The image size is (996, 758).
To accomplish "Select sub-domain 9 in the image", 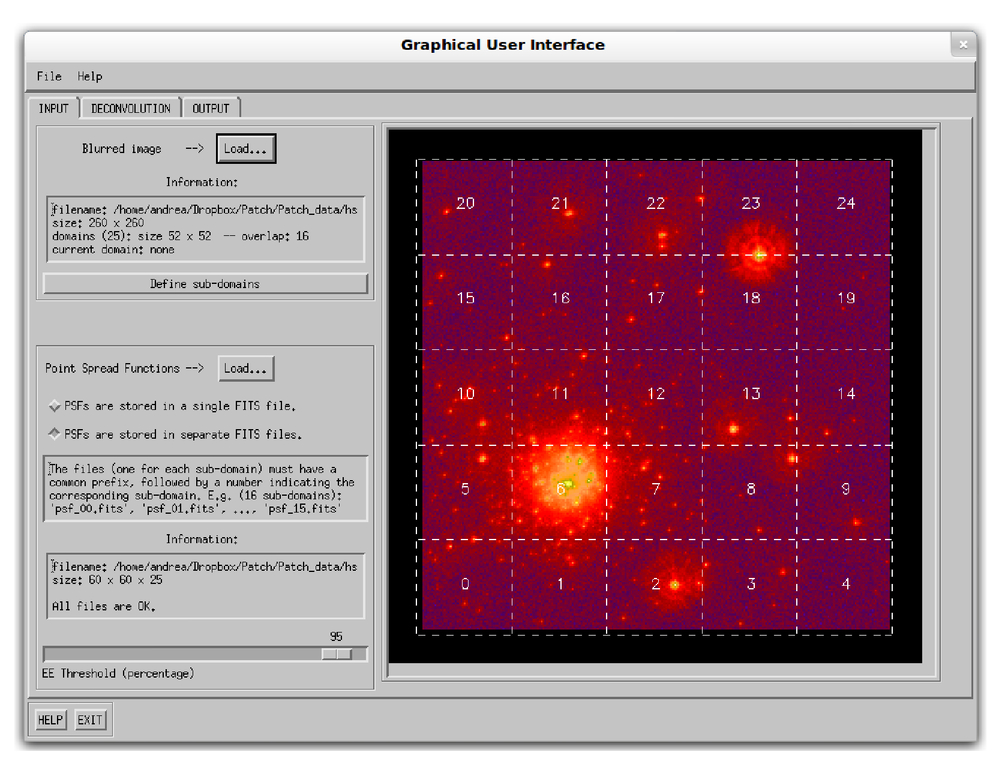I will tap(845, 492).
